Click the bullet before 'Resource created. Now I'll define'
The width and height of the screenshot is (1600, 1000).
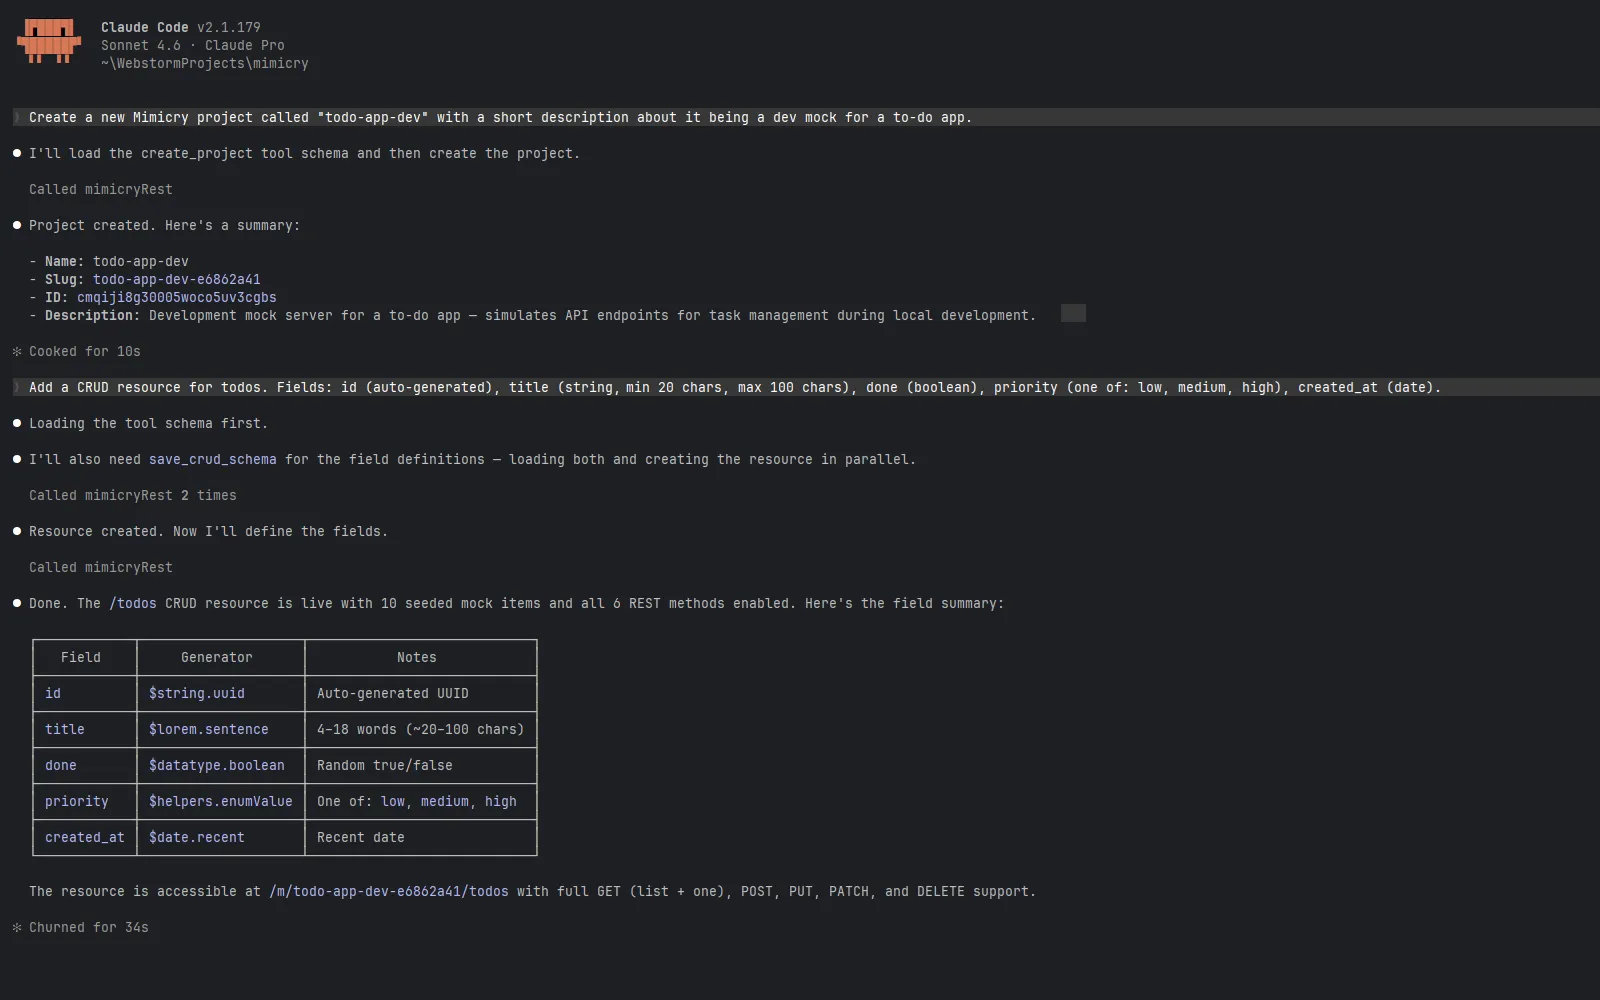(17, 532)
